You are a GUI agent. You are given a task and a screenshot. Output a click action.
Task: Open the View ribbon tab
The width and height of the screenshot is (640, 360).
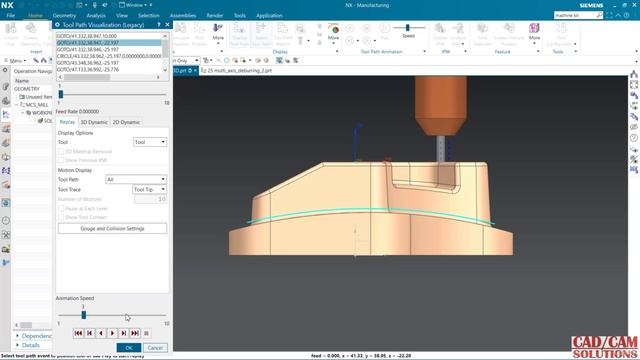pyautogui.click(x=122, y=16)
